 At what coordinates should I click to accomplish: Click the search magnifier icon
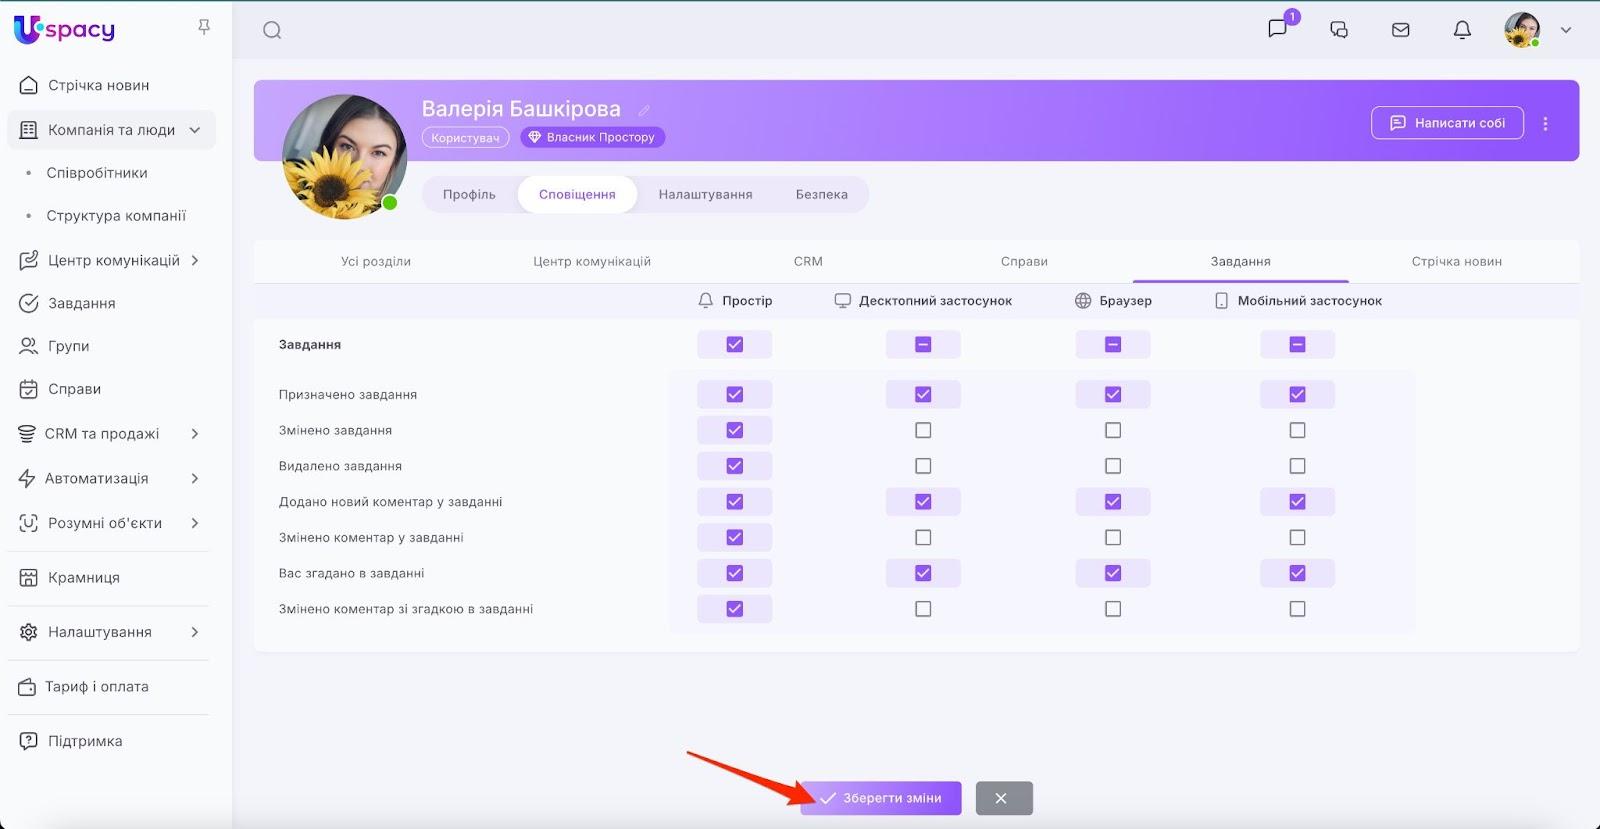click(x=272, y=30)
